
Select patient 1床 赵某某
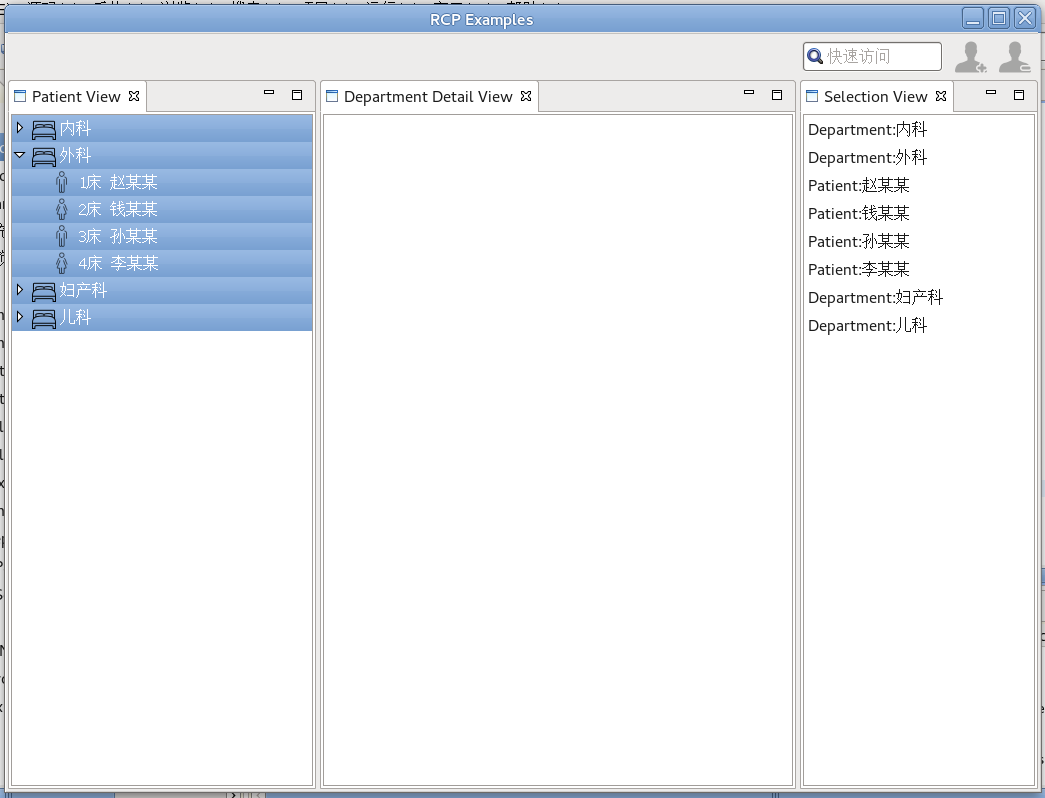(162, 182)
